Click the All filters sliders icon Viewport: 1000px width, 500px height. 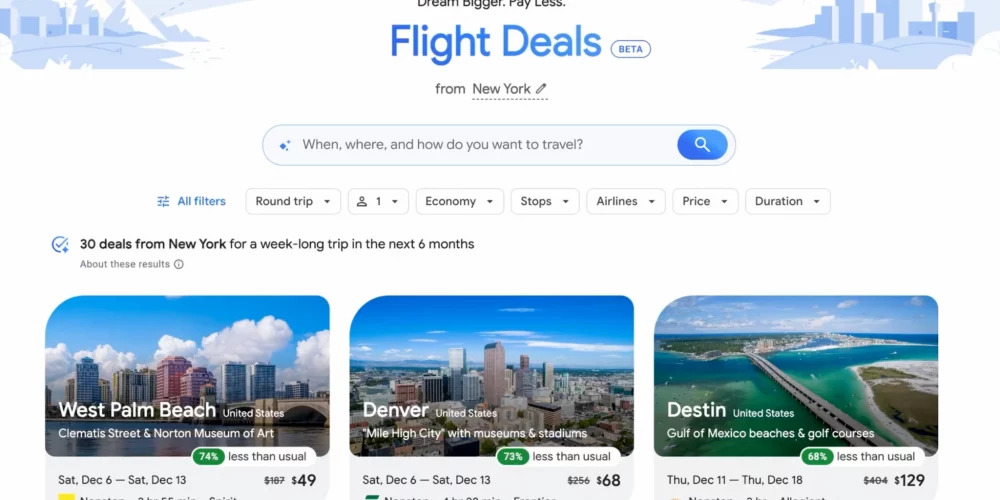[163, 202]
